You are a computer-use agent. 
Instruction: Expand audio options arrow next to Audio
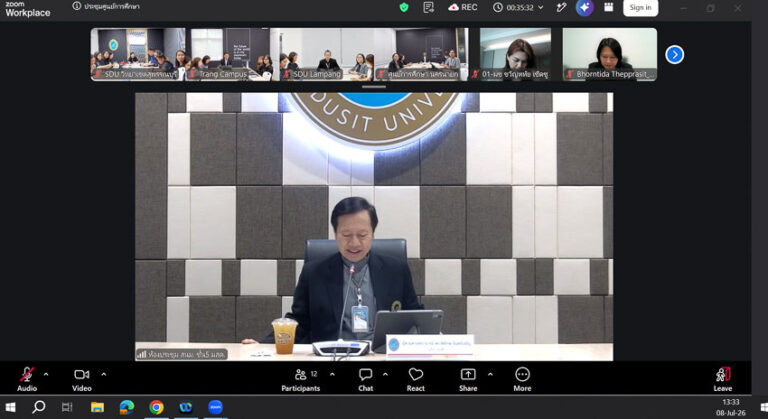(46, 374)
